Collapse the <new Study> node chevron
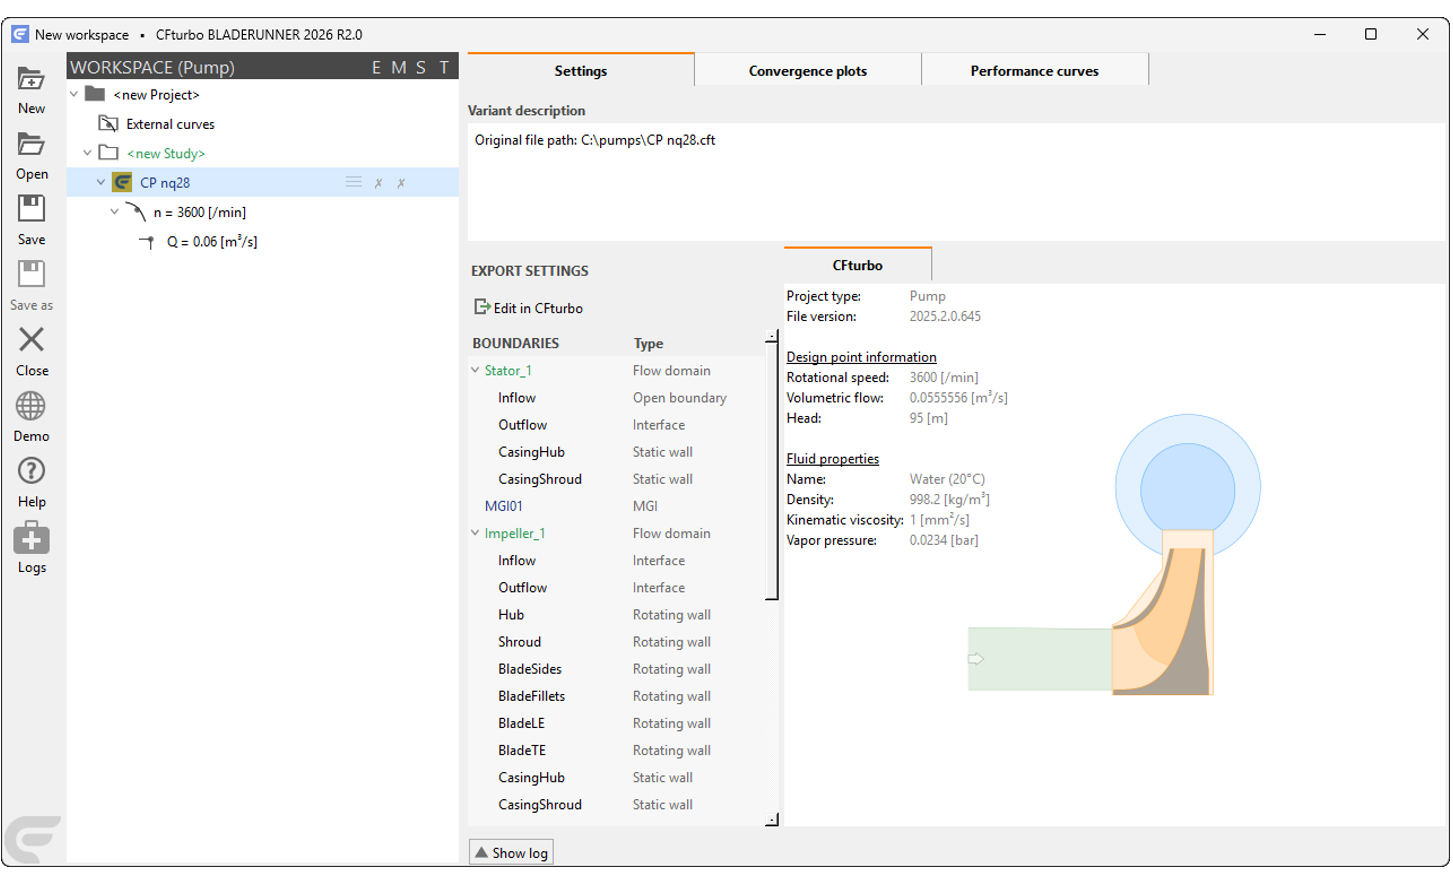The width and height of the screenshot is (1453, 888). (87, 153)
